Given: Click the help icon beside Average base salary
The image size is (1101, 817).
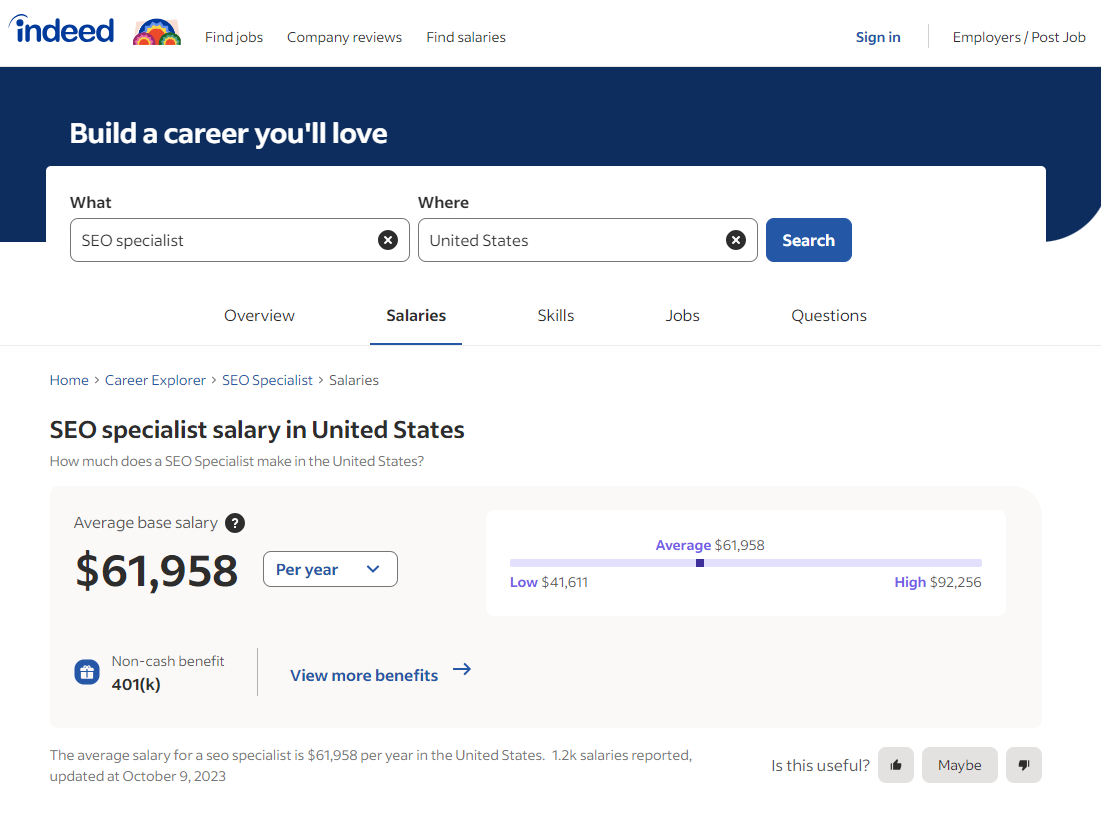Looking at the screenshot, I should 235,523.
